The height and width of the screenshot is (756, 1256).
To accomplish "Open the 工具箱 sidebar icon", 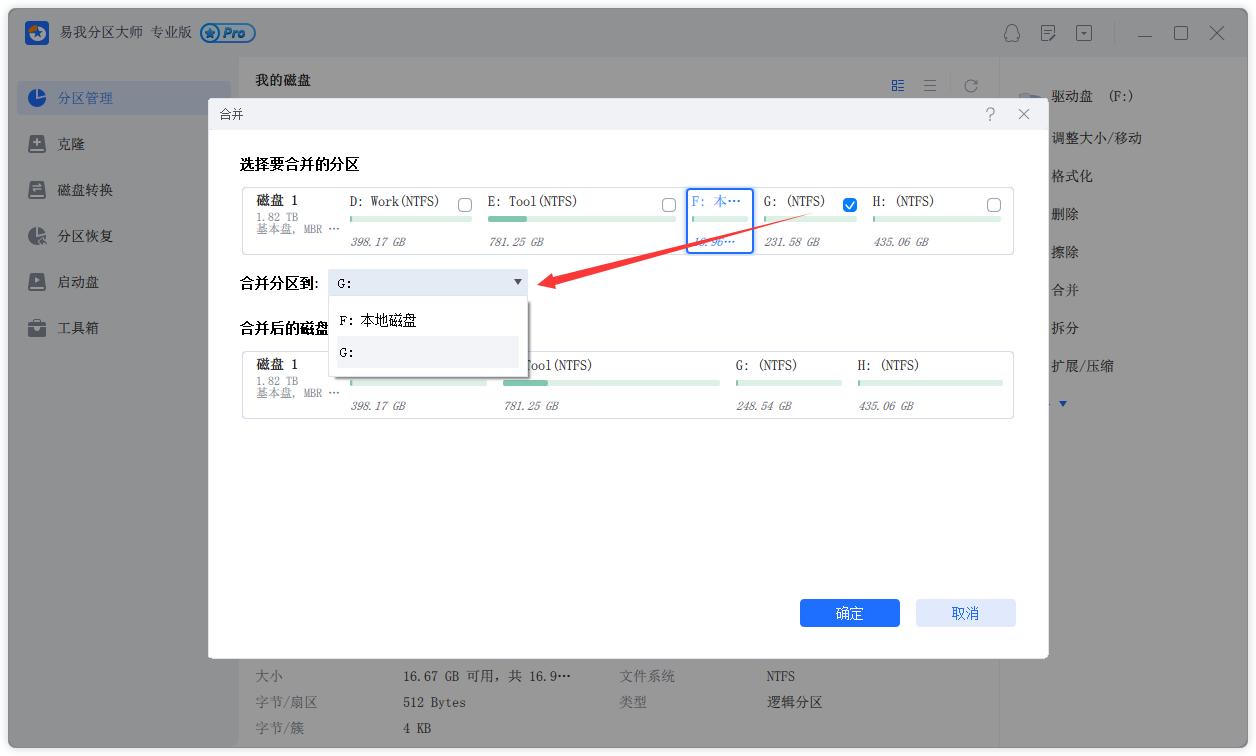I will pos(78,327).
